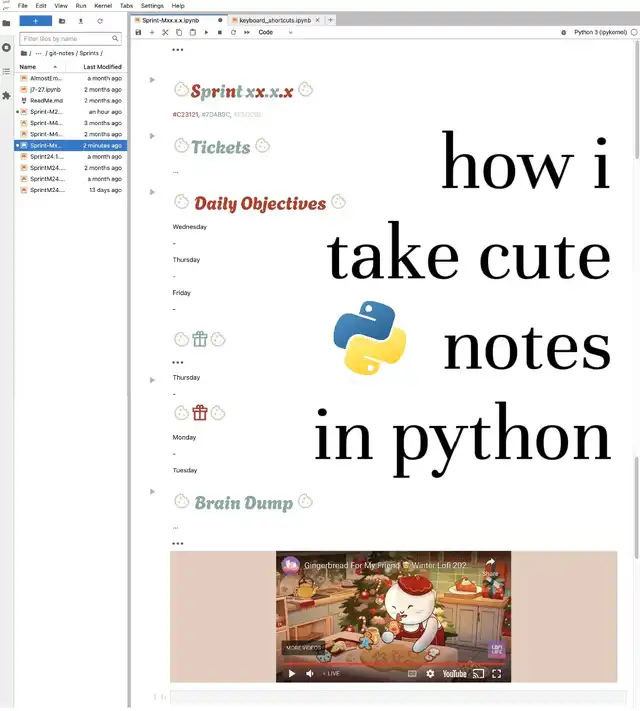Open YouTube video settings gear
The image size is (640, 711).
click(x=430, y=673)
